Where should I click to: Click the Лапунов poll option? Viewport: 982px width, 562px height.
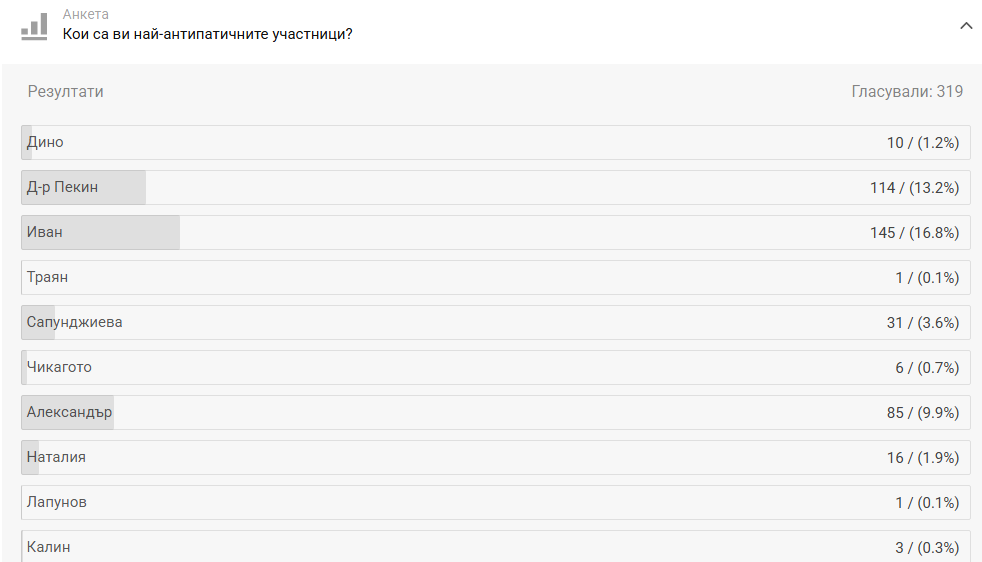(x=495, y=503)
